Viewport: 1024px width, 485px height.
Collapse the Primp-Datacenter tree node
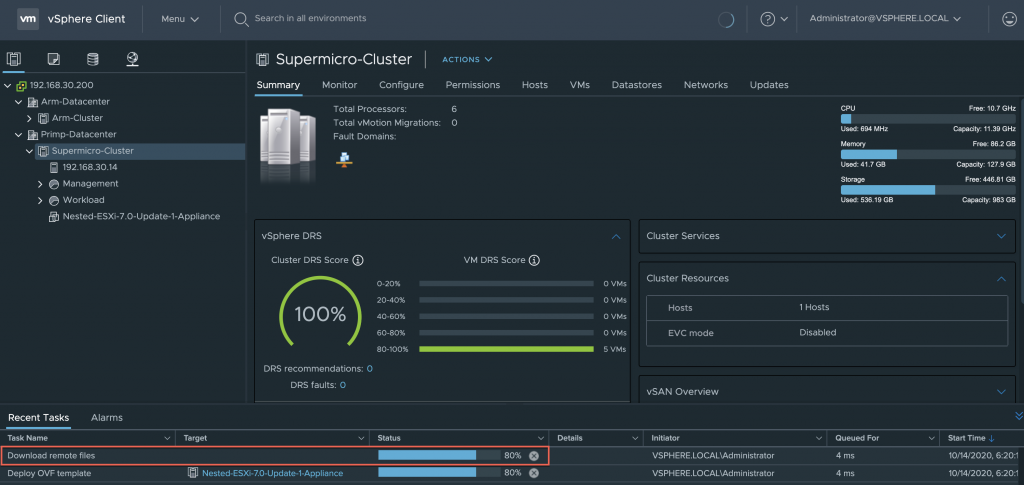click(18, 134)
